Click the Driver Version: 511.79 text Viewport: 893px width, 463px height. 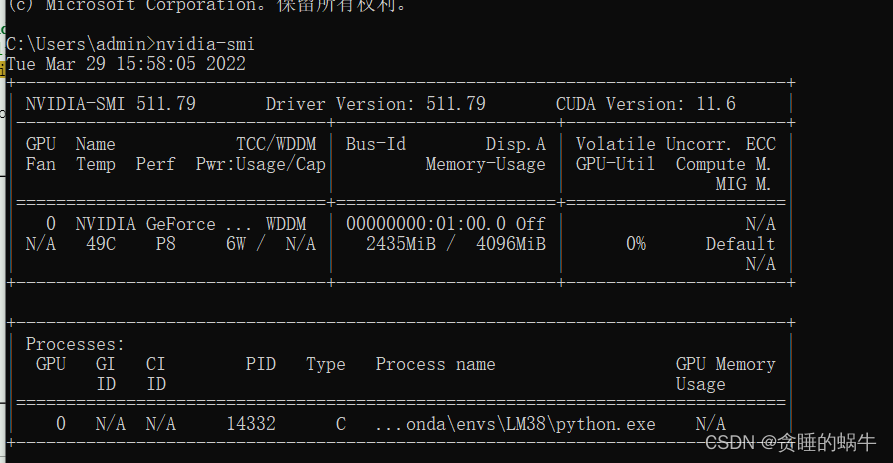(375, 104)
